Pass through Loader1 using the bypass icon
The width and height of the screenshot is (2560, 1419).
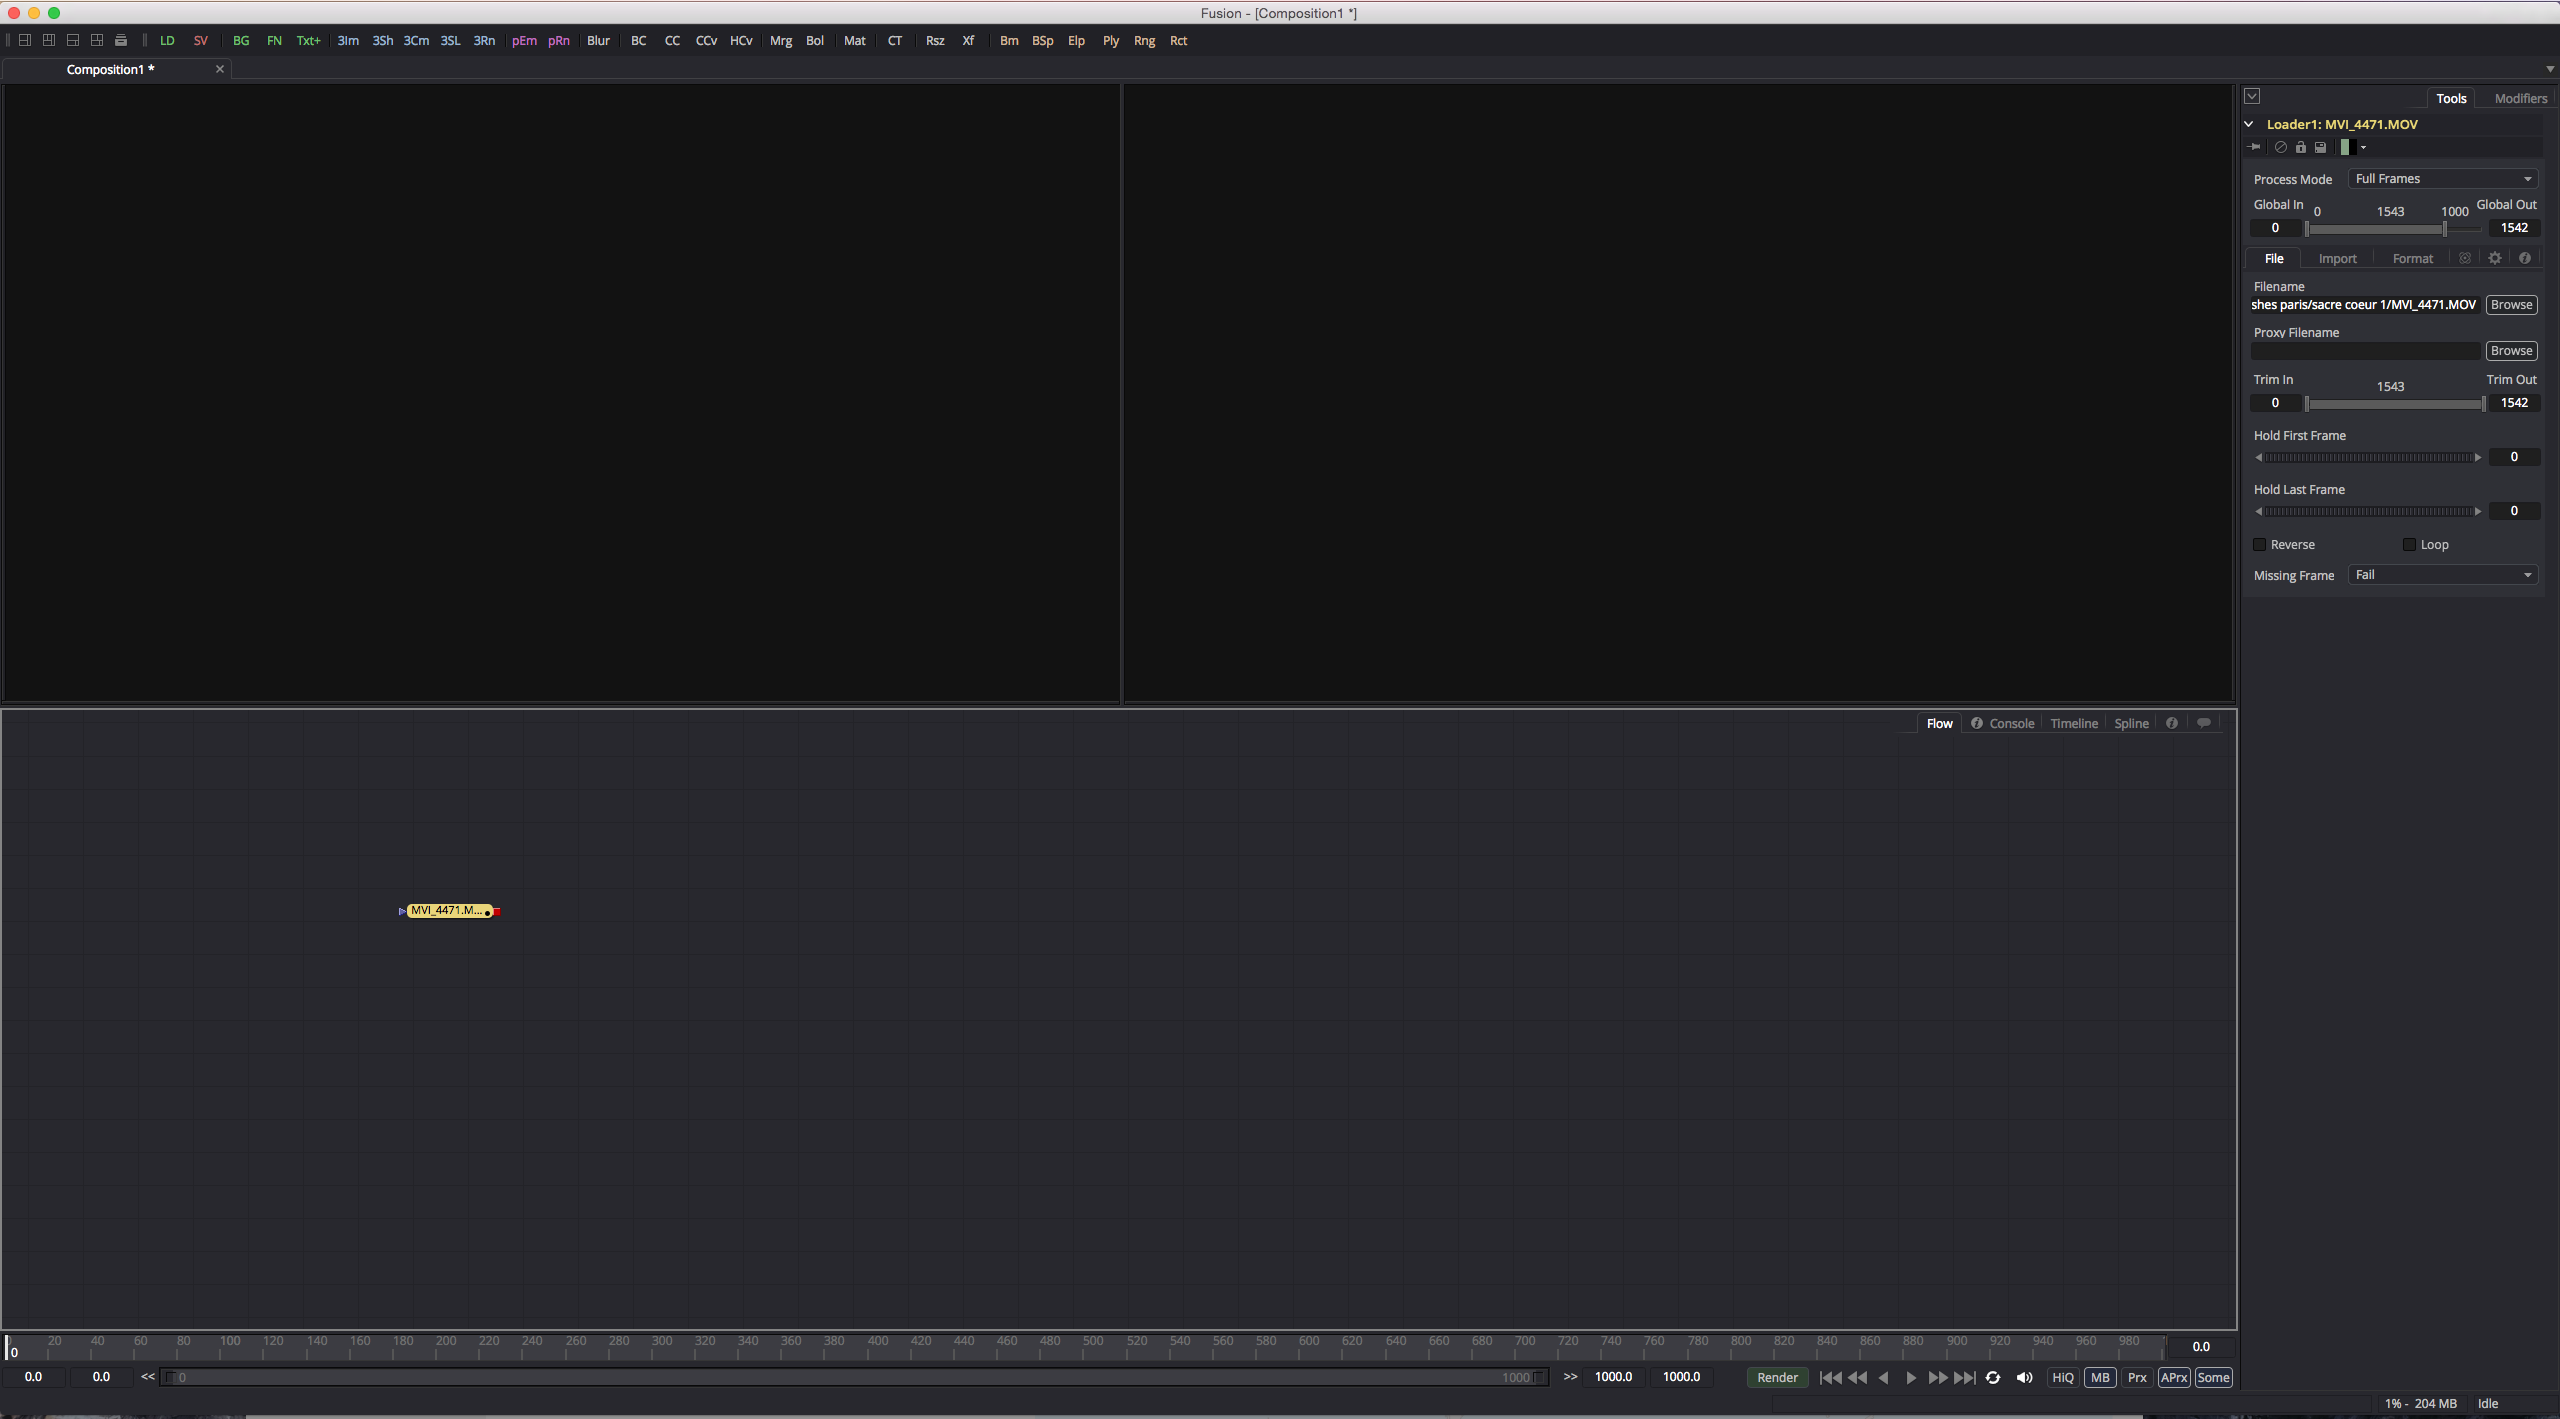2281,147
